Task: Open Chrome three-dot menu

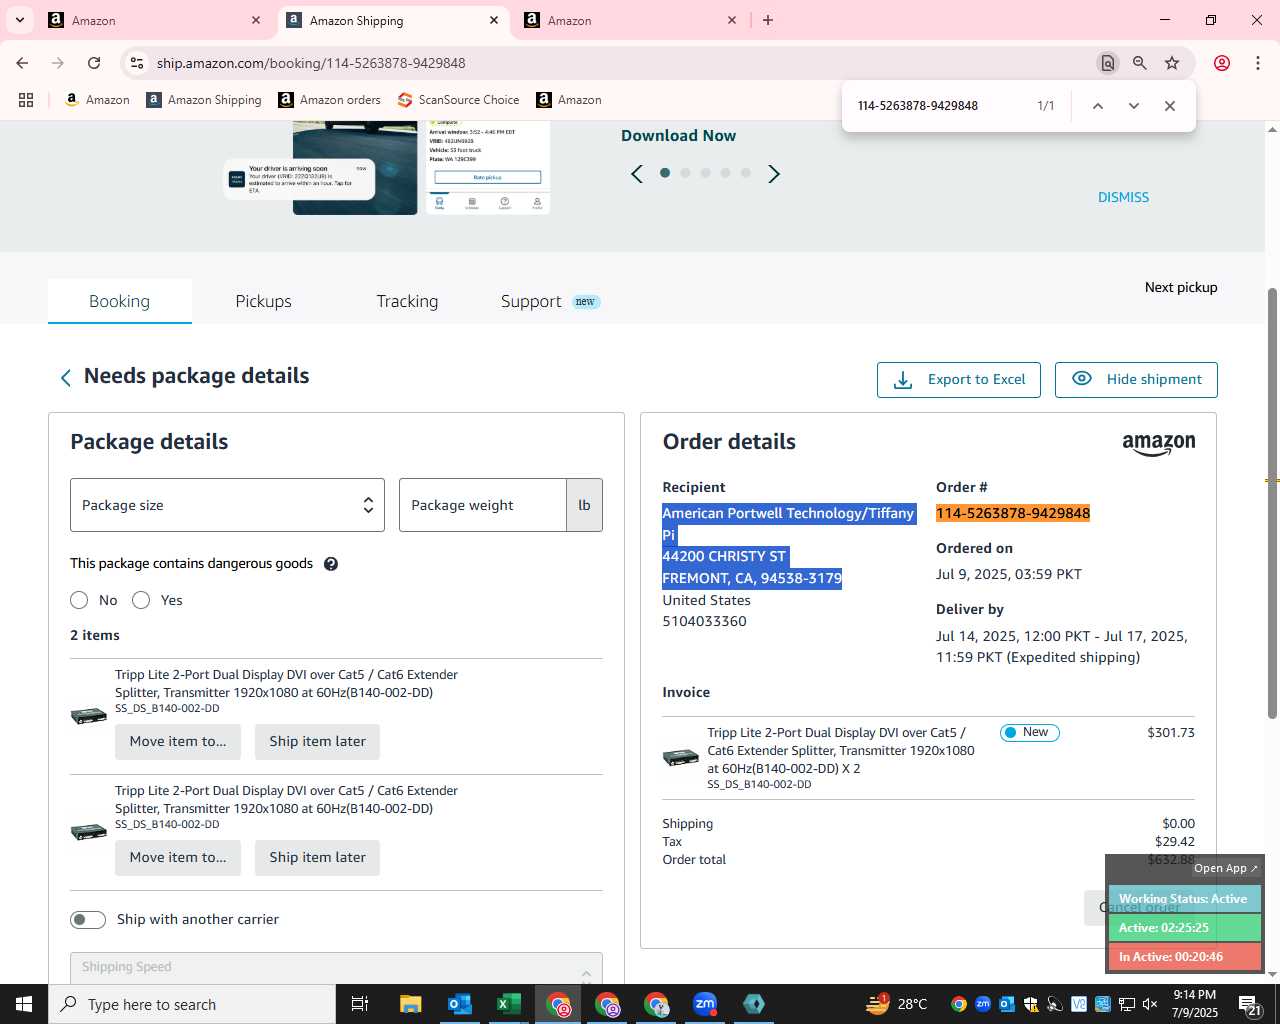Action: point(1258,63)
